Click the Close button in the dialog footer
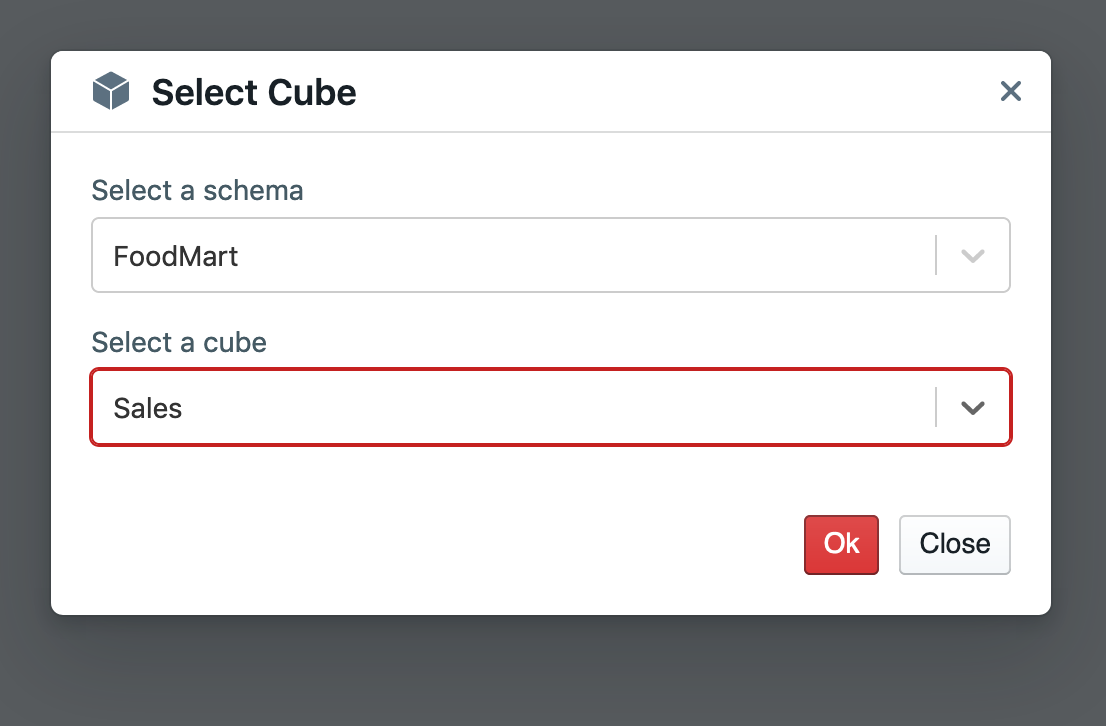The height and width of the screenshot is (726, 1106). pos(954,545)
